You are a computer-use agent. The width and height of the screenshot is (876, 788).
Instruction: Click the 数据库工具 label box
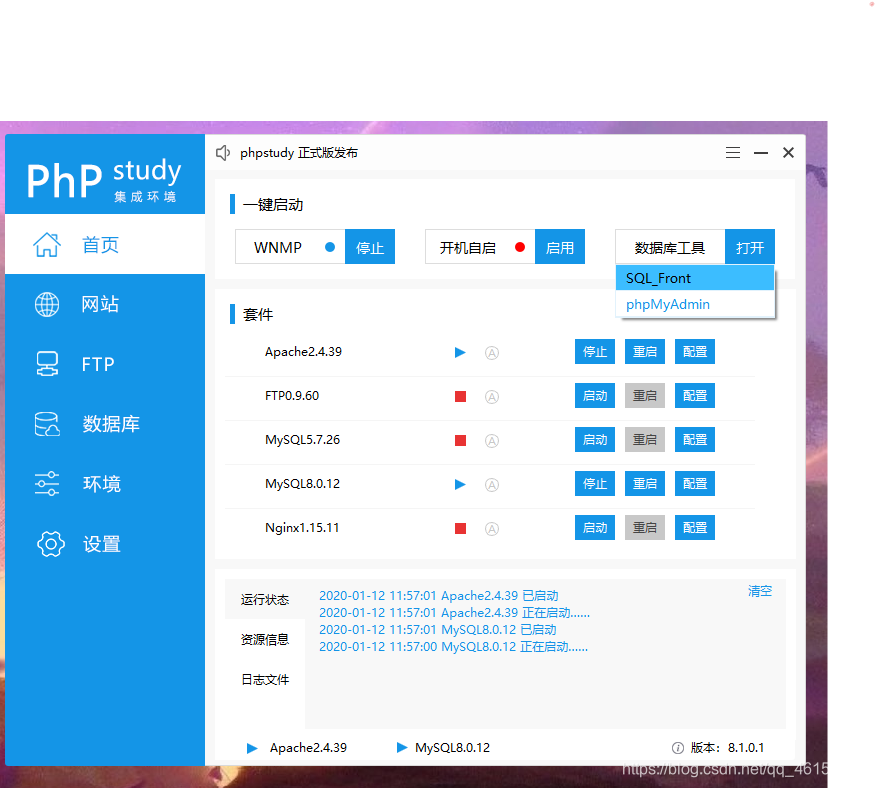point(670,246)
